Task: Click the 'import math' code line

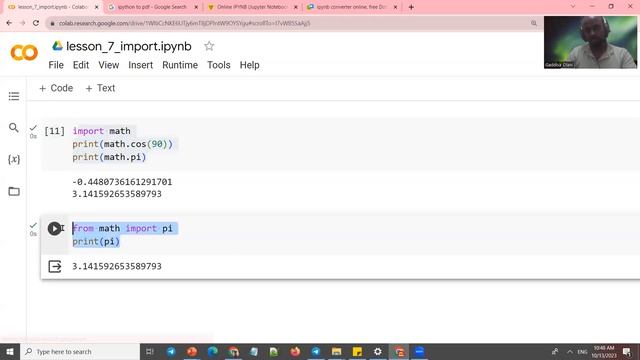Action: [x=102, y=131]
